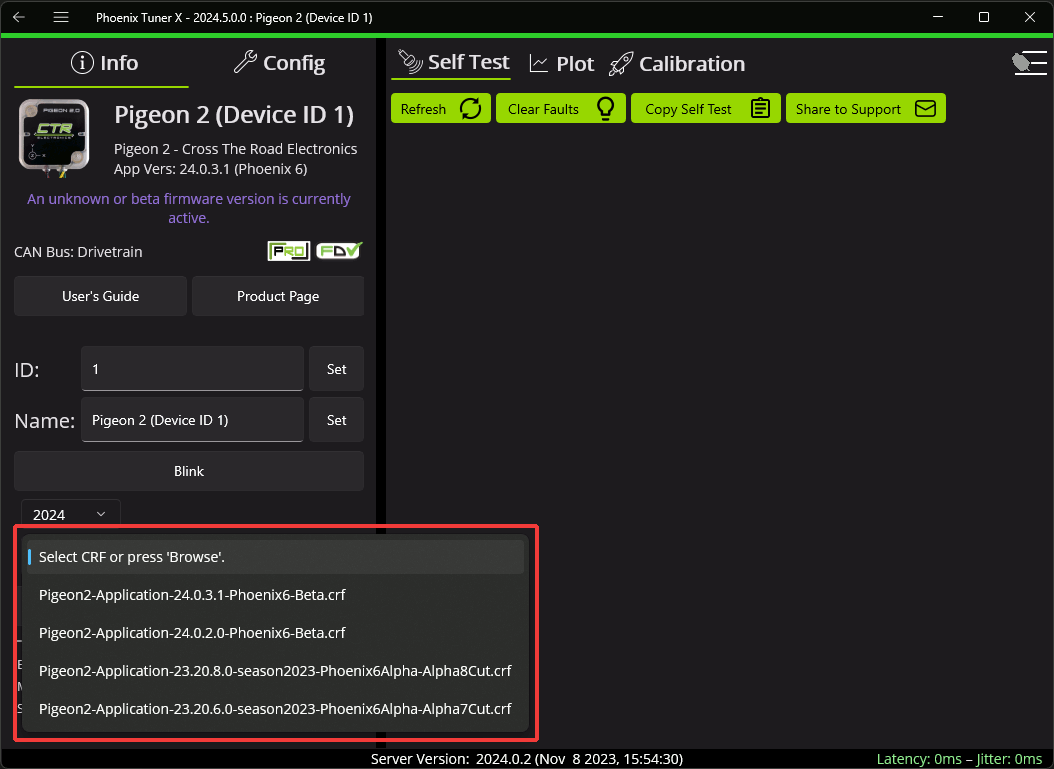1054x769 pixels.
Task: Choose Pigeon2-Application-24.0.3.1-Phoenix6-Beta.crf
Action: pyautogui.click(x=274, y=595)
